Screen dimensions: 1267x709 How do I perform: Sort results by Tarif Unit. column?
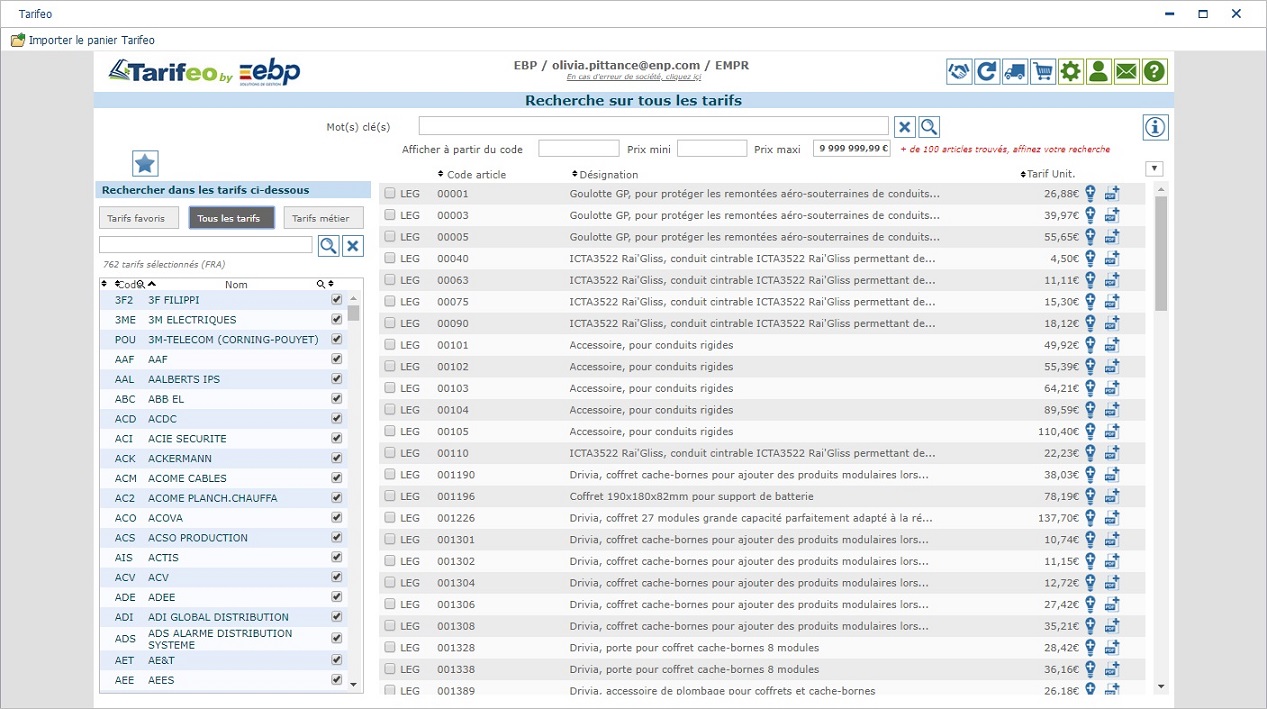1046,175
